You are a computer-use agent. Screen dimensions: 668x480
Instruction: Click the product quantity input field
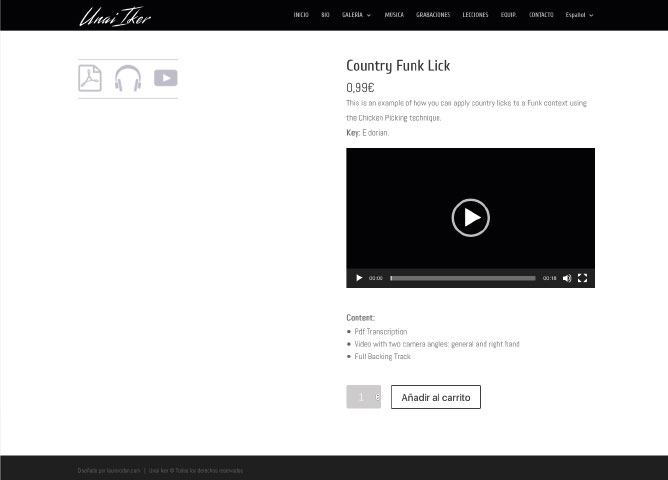360,397
